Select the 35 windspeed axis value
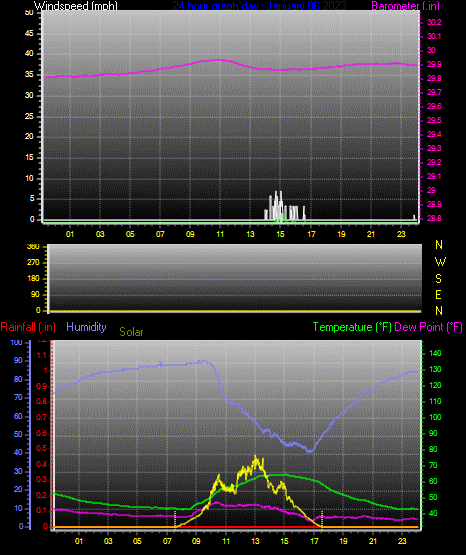Viewport: 466px width, 555px height. tap(29, 75)
